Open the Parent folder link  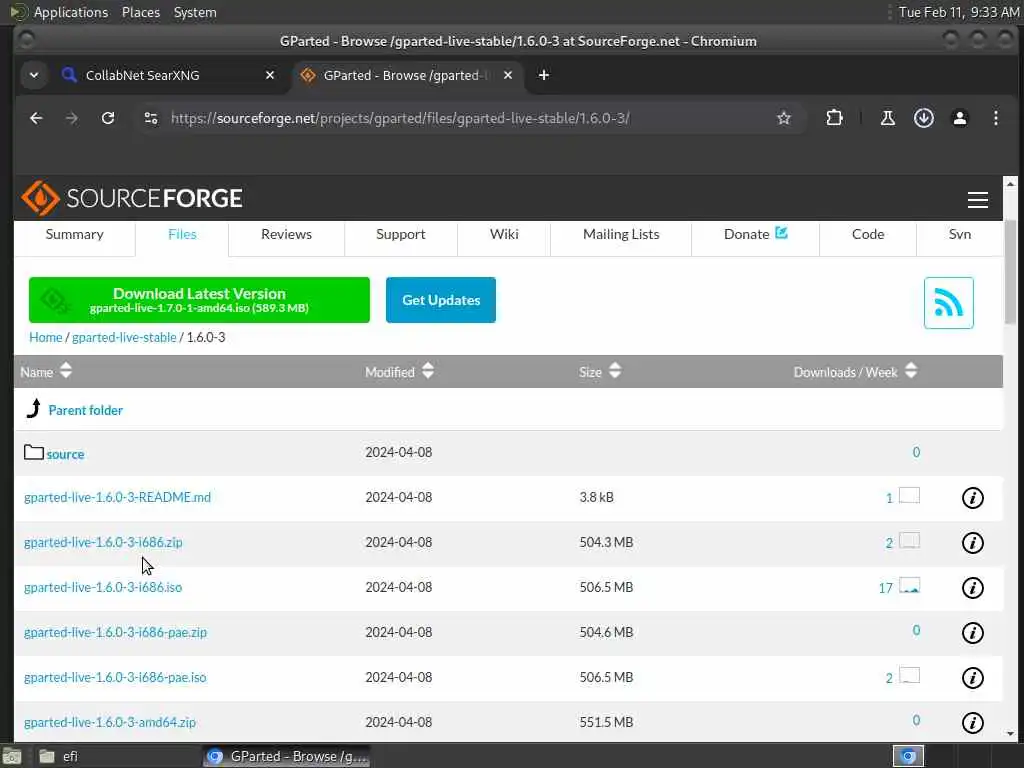(x=86, y=410)
